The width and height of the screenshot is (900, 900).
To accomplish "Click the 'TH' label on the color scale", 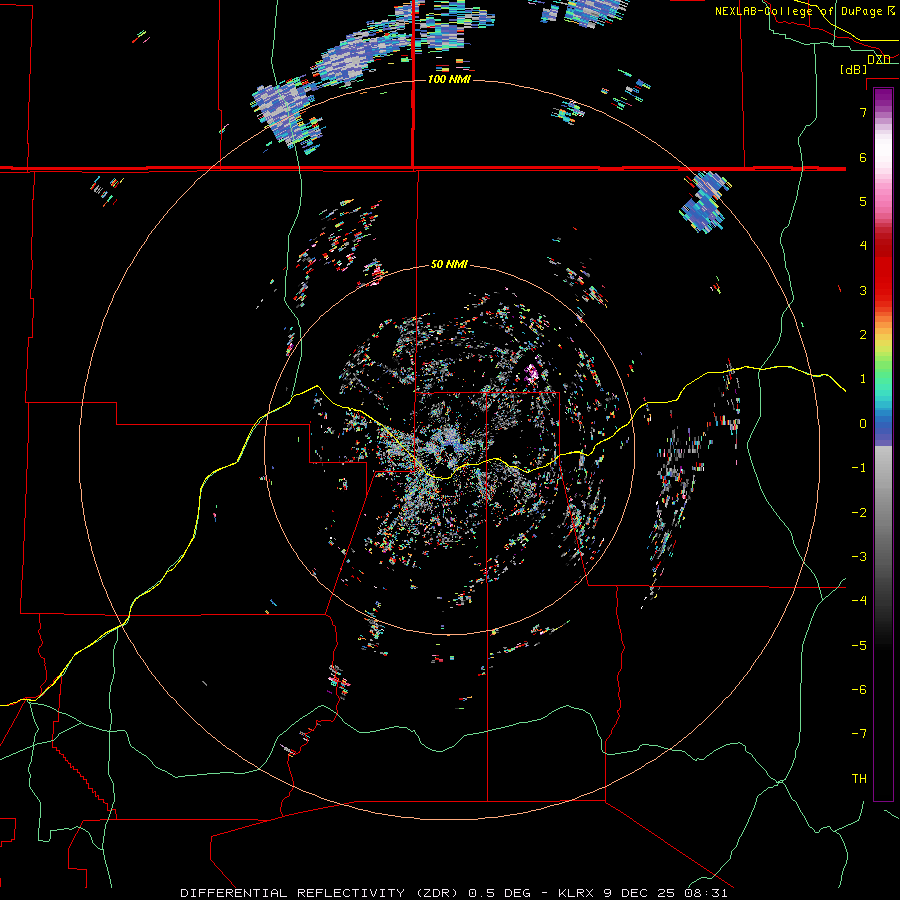I will 859,779.
